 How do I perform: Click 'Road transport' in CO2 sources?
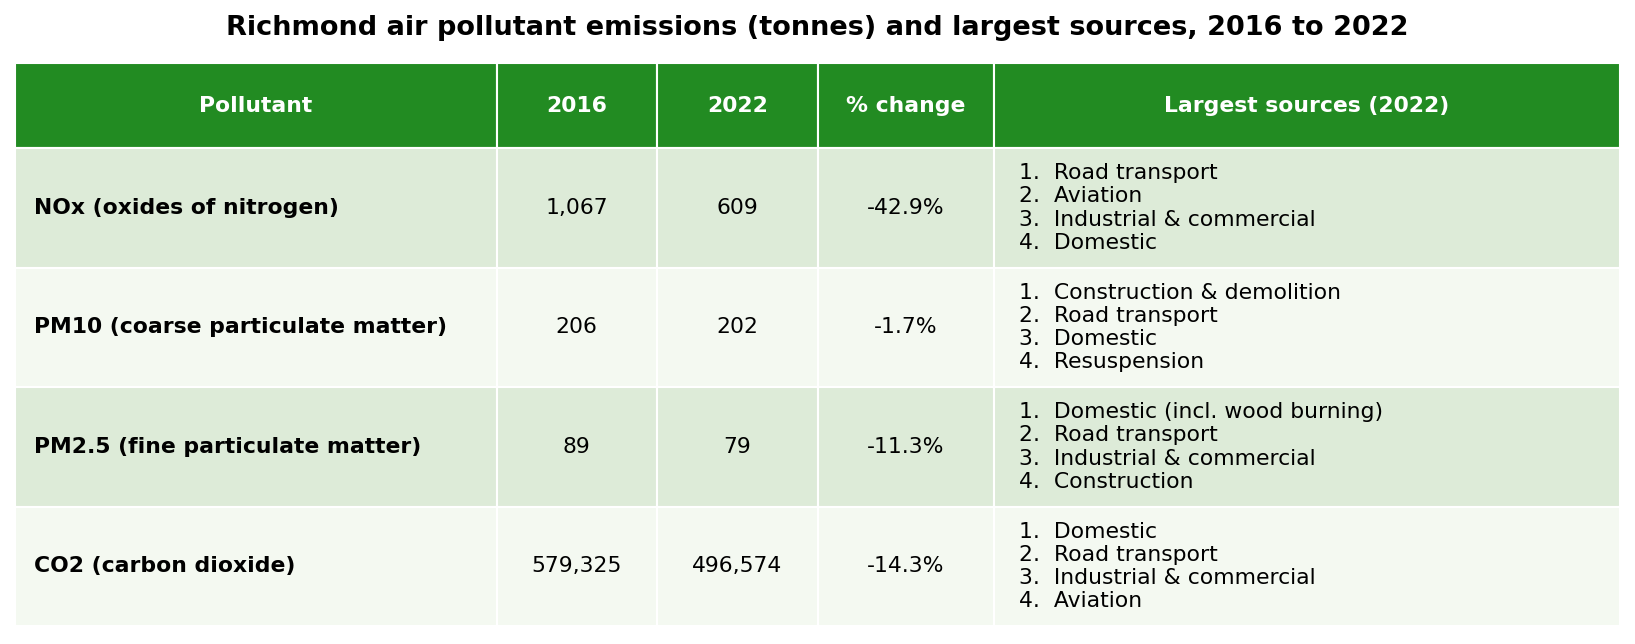1135,555
